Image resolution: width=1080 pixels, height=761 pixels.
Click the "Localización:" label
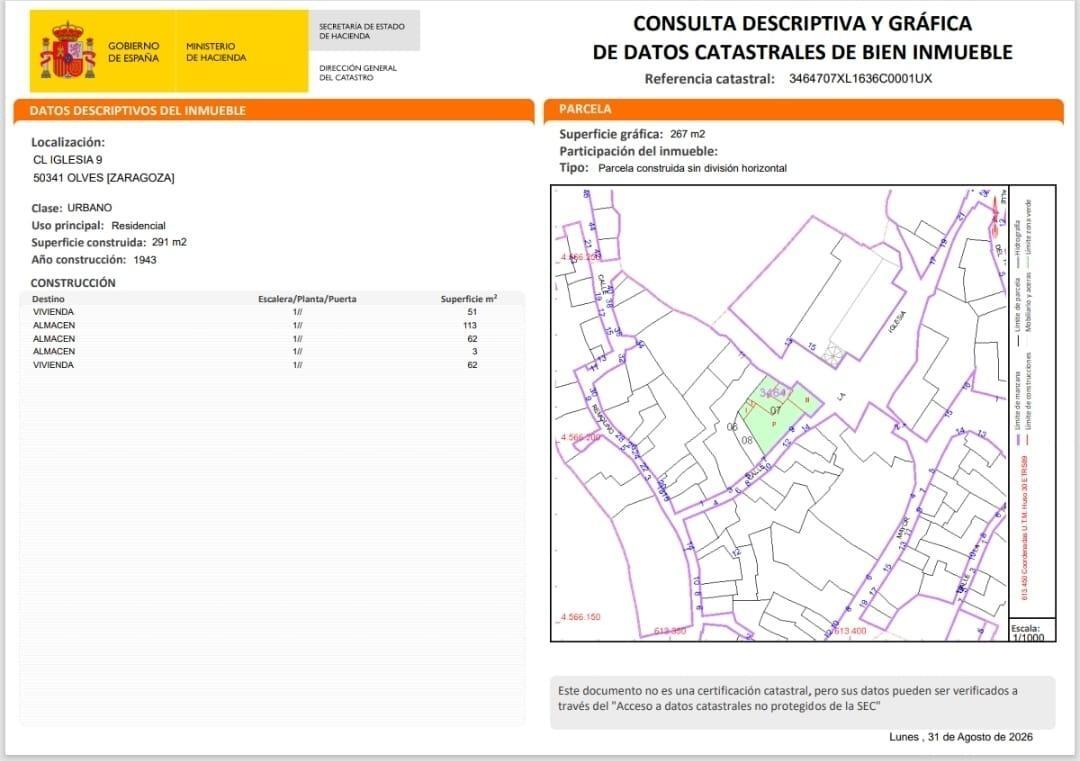pos(68,143)
